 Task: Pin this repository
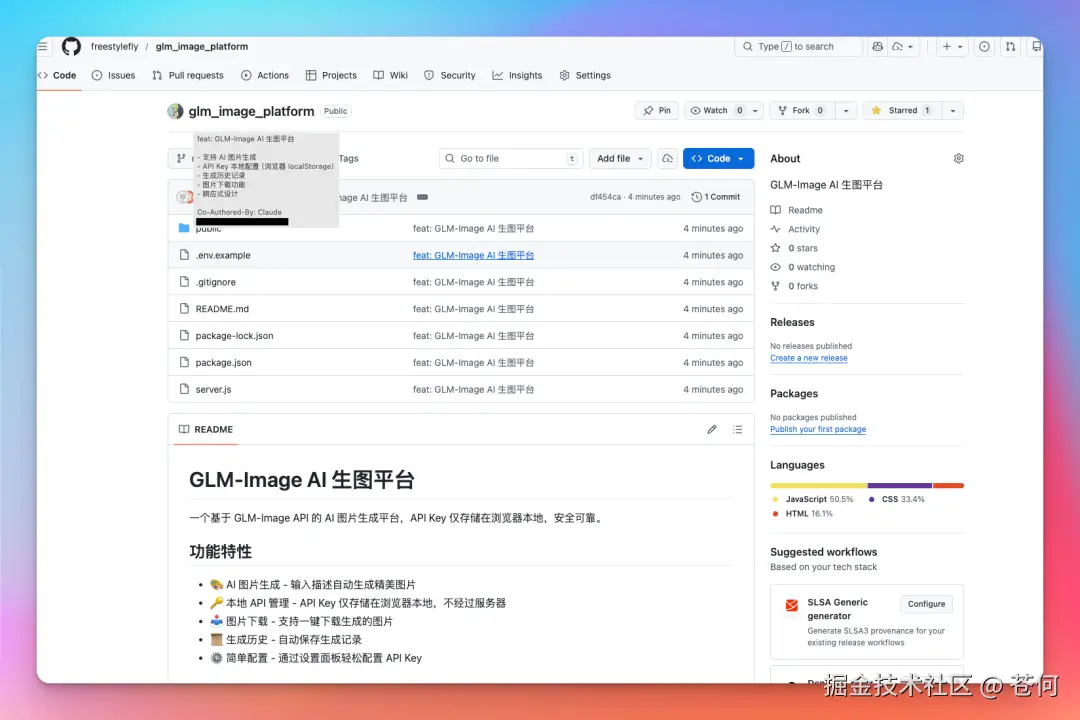[657, 110]
